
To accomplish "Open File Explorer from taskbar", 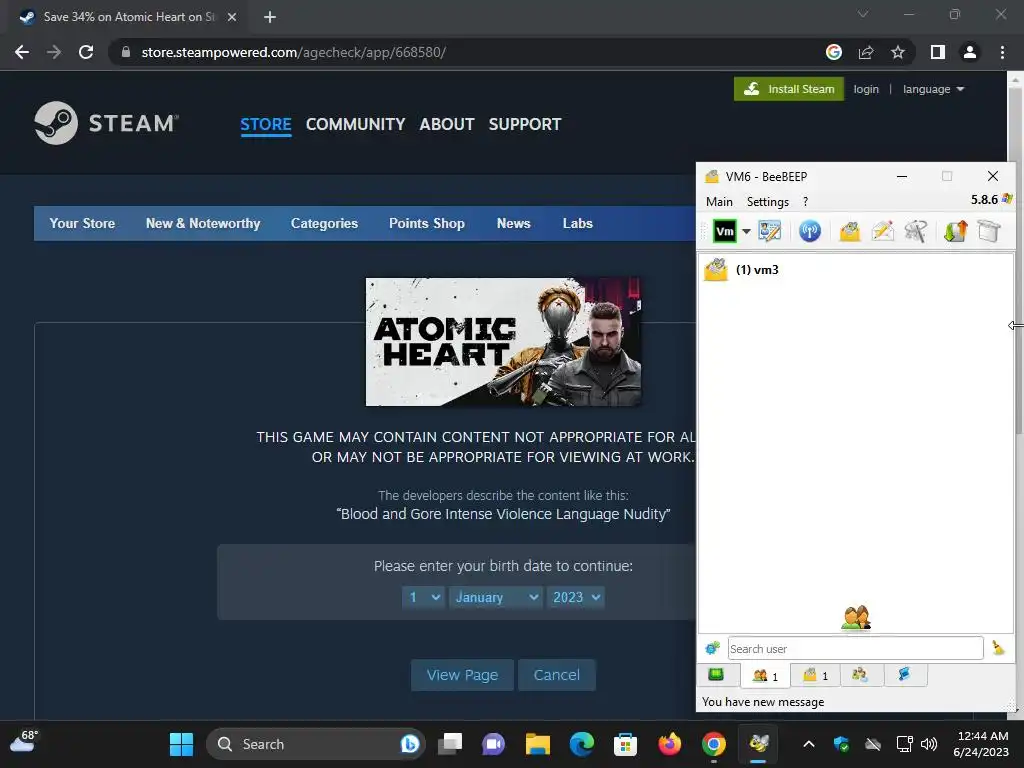I will click(537, 744).
